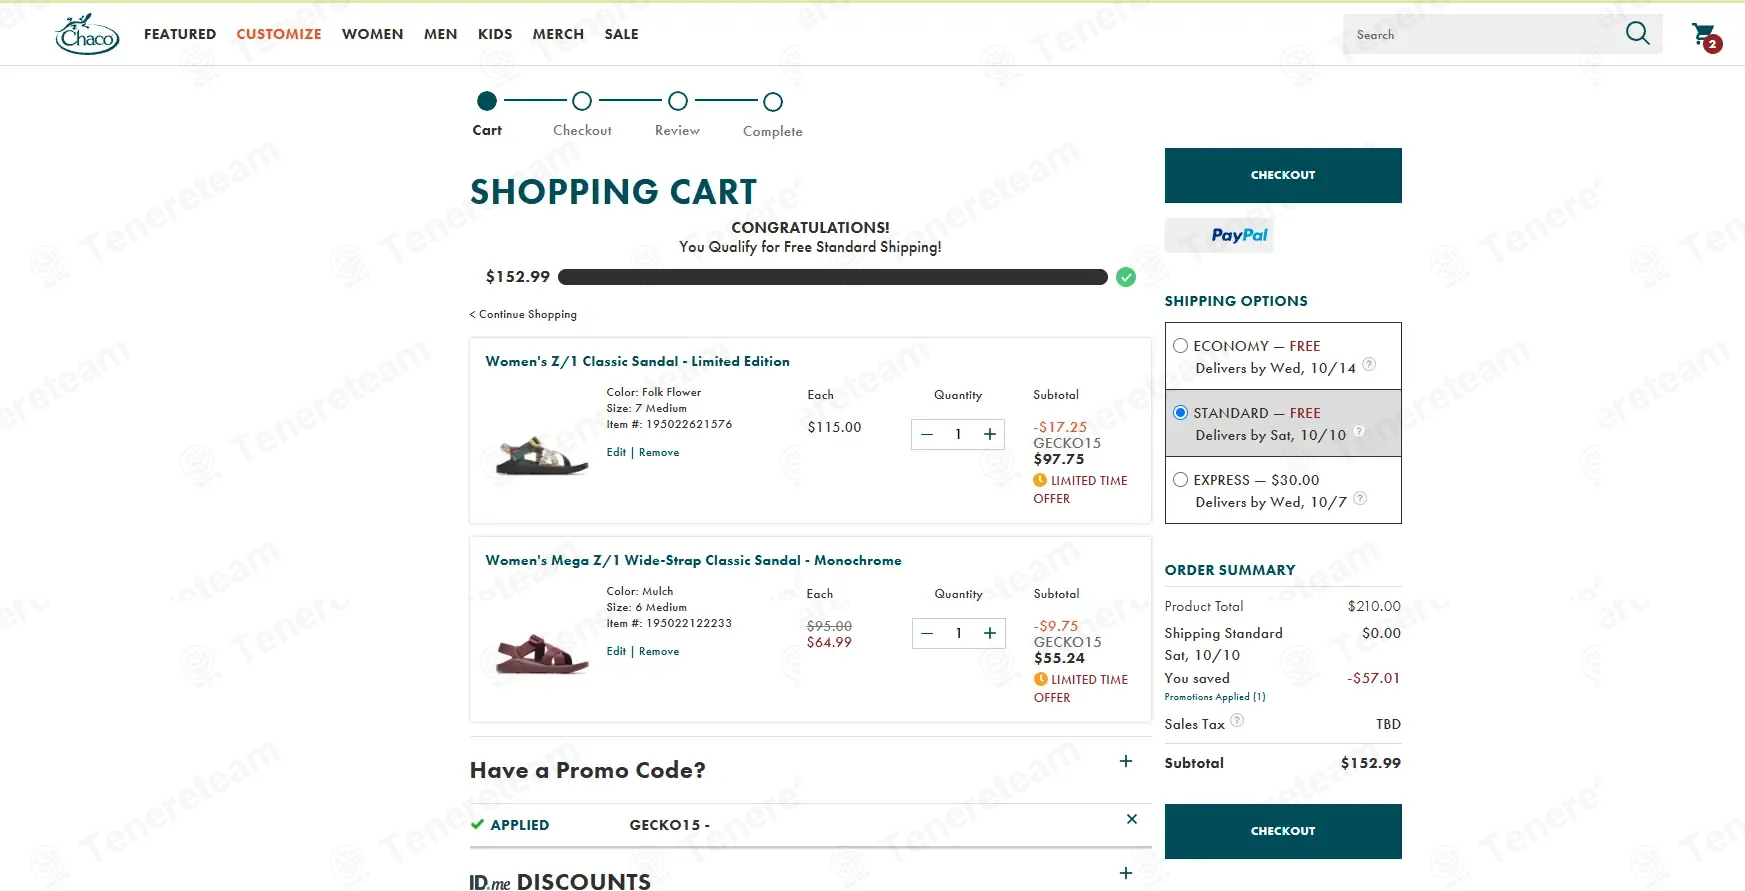
Task: Open the Sale menu
Action: tap(621, 34)
